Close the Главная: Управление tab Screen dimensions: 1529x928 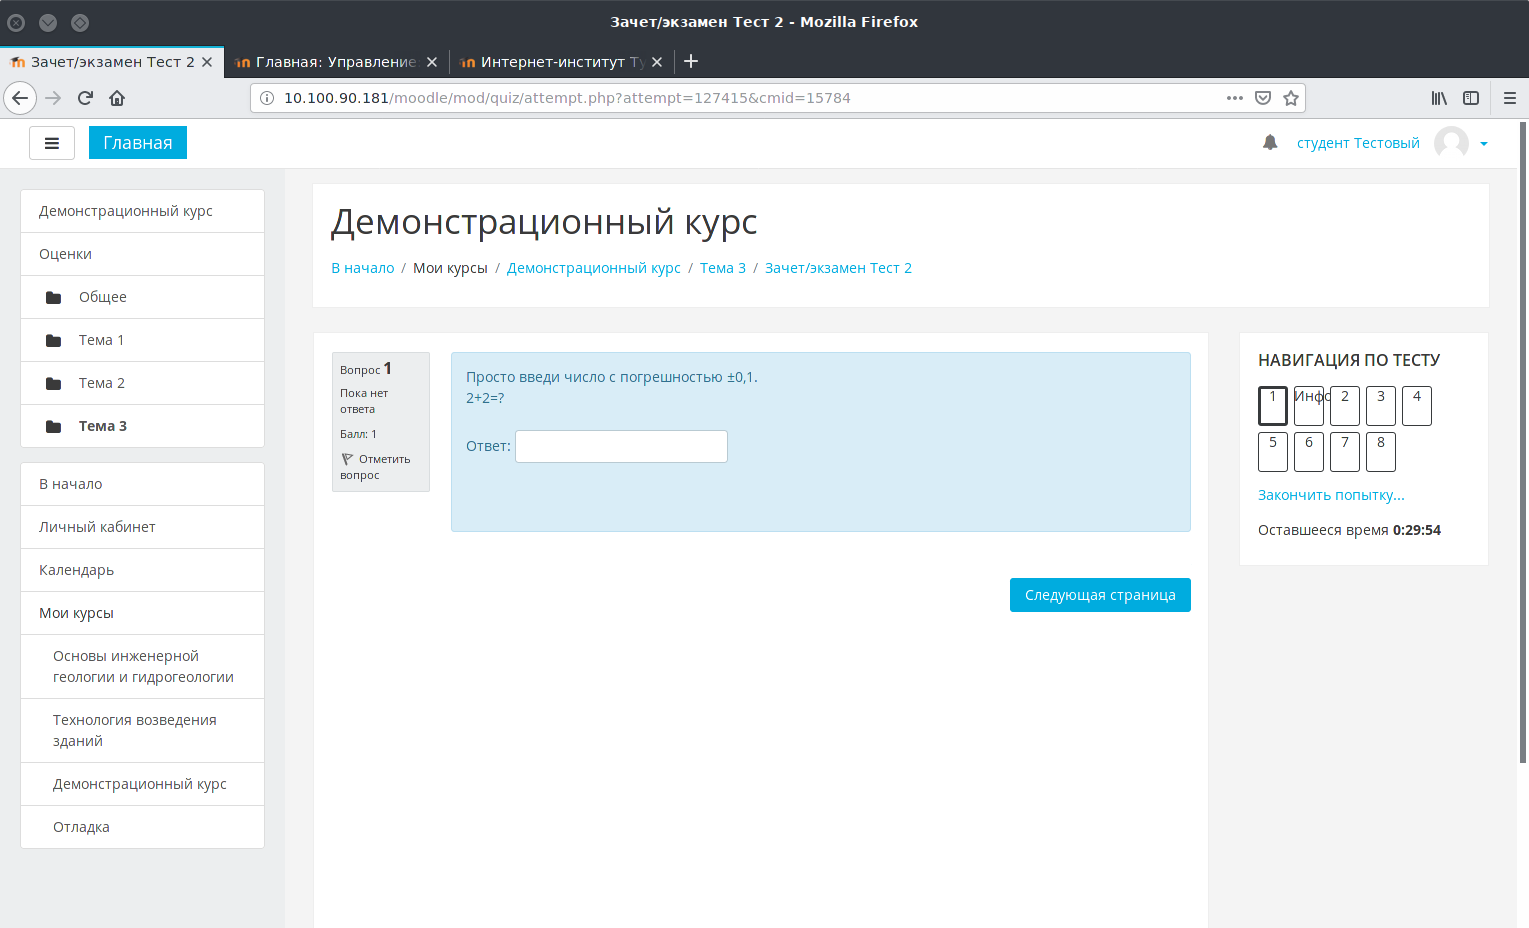click(x=432, y=62)
